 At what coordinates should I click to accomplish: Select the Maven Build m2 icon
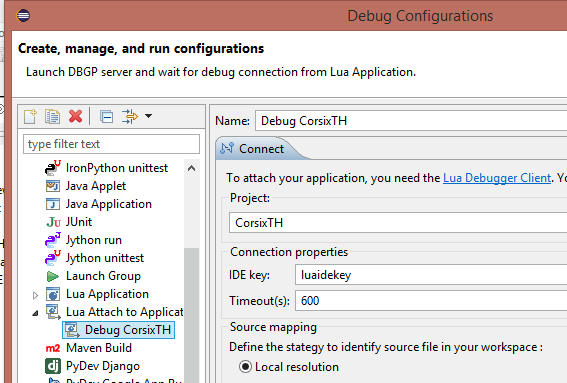pyautogui.click(x=53, y=348)
